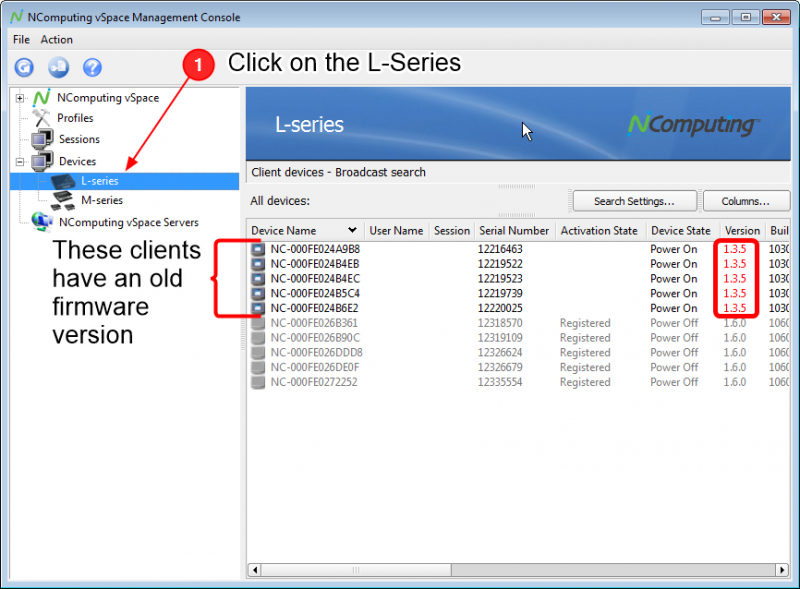
Task: Select device name NC-000FE026DE0F
Action: point(315,367)
